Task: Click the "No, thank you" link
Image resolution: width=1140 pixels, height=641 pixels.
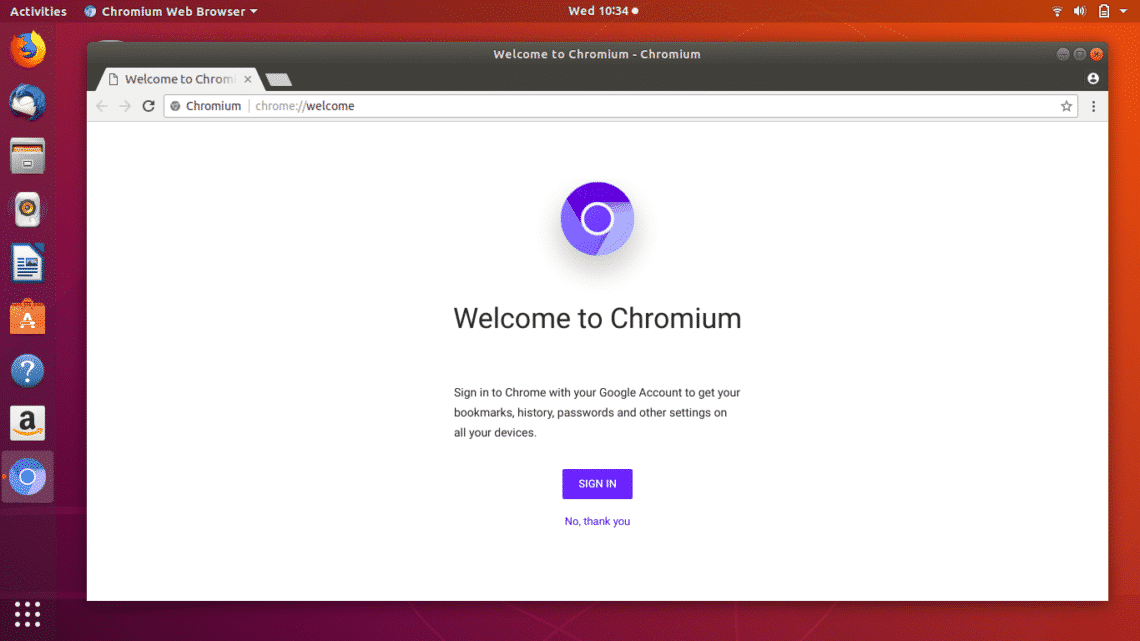Action: (x=597, y=521)
